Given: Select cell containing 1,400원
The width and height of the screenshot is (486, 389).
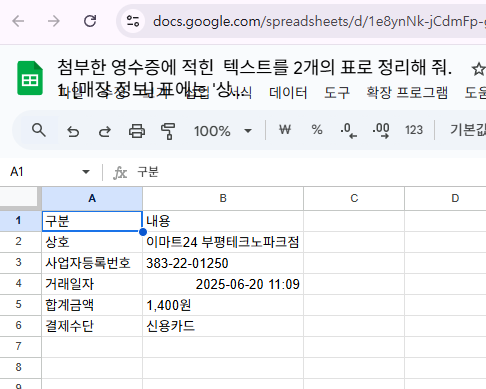Looking at the screenshot, I should (223, 305).
